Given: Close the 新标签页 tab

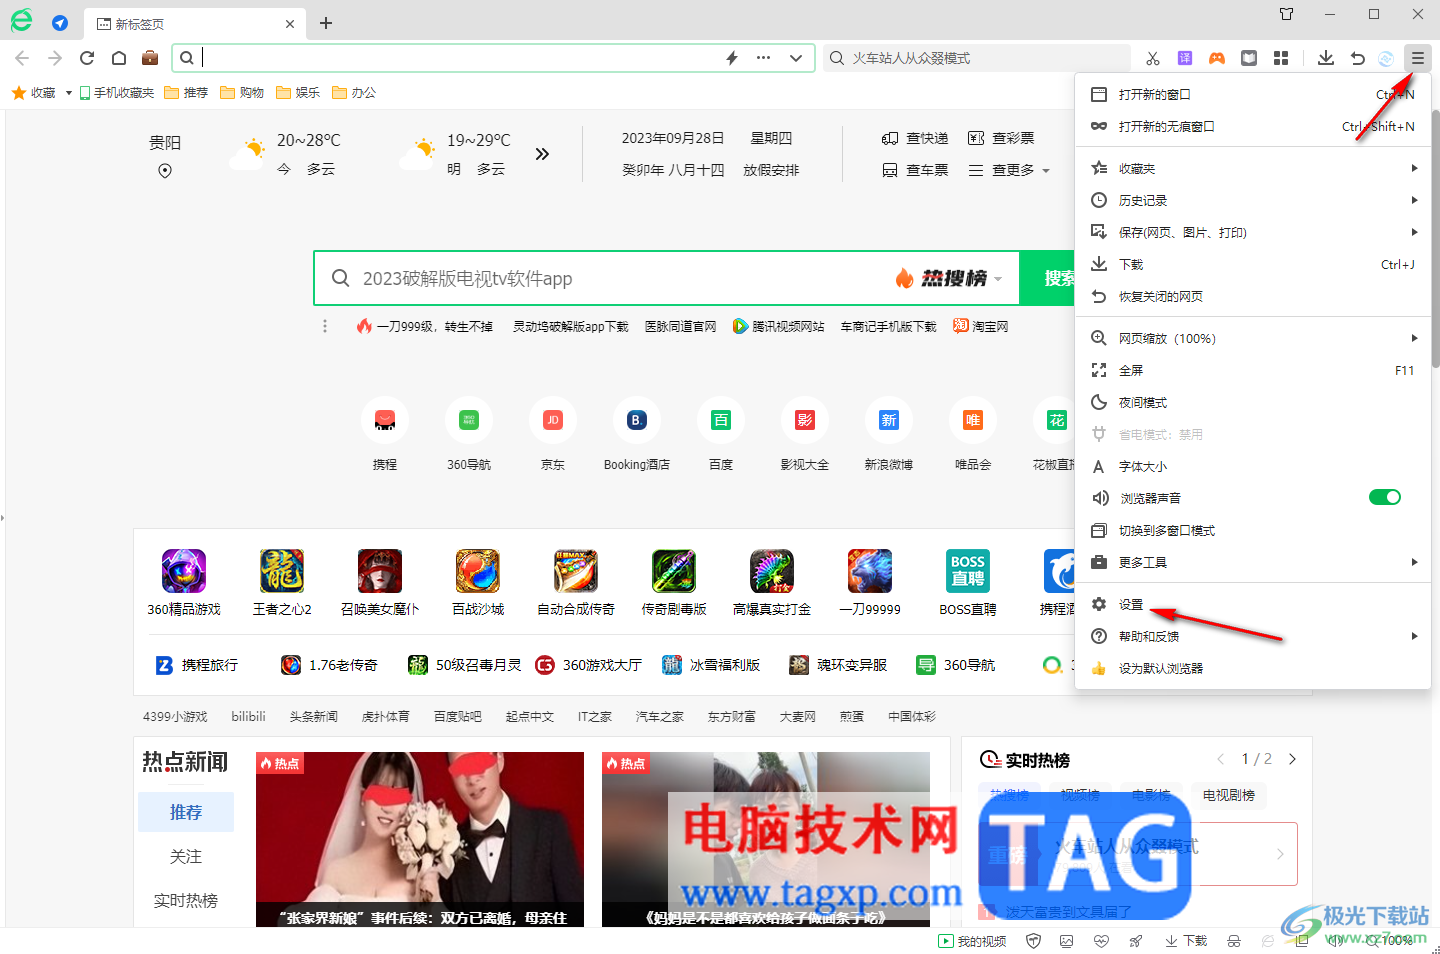Looking at the screenshot, I should (290, 24).
